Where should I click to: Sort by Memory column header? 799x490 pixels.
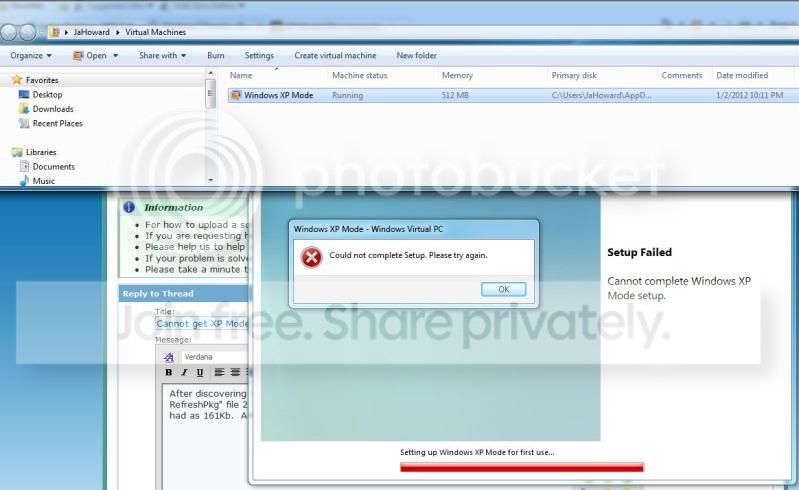coord(457,75)
